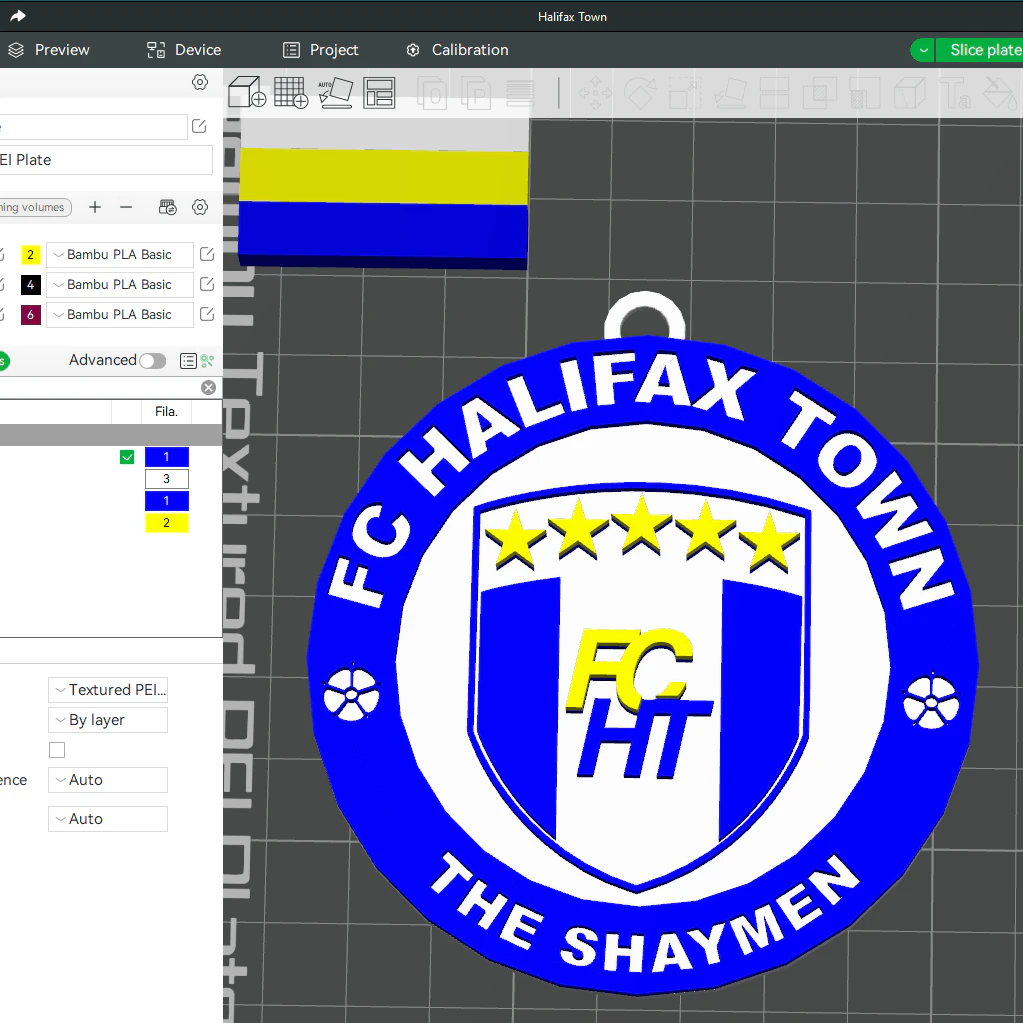Viewport: 1023px width, 1023px height.
Task: Tick the empty checkbox below By layer
Action: (57, 750)
